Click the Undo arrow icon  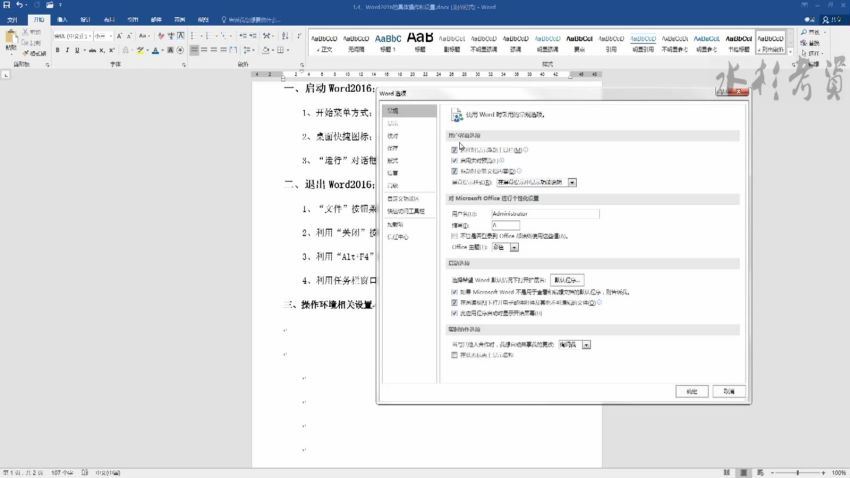point(20,5)
